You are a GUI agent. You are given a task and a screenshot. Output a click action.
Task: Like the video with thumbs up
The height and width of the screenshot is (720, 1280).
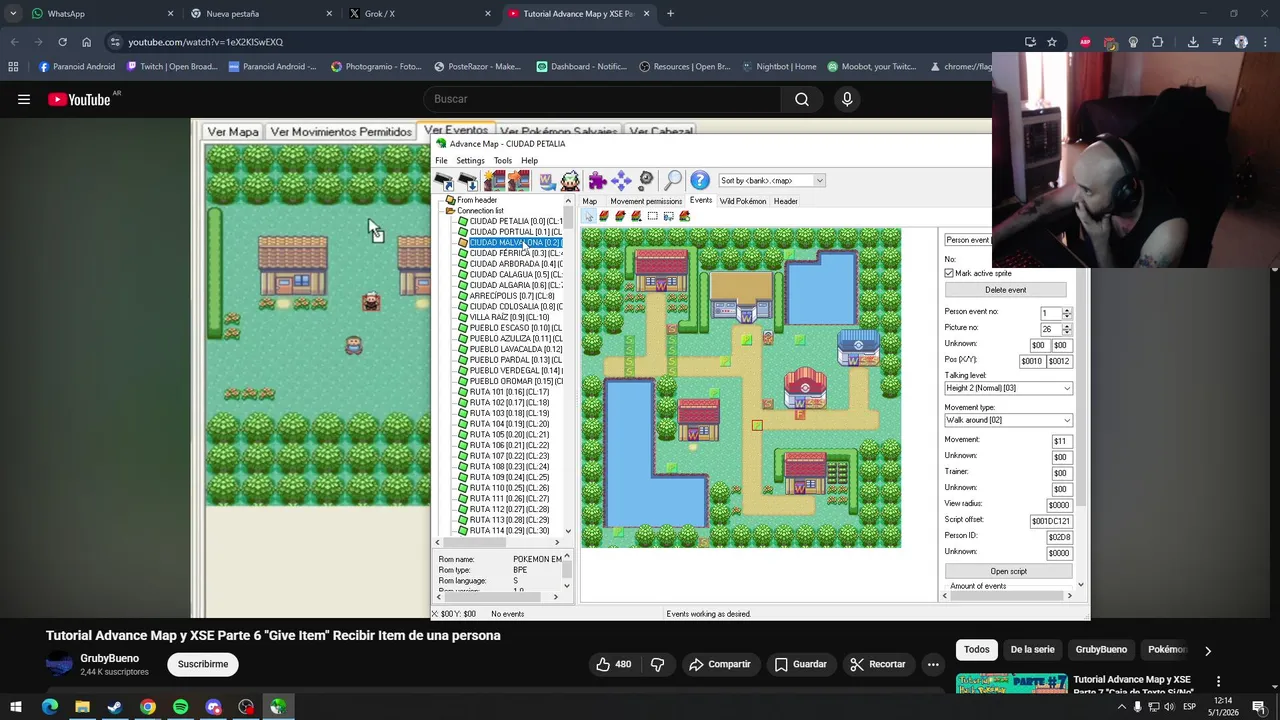click(x=614, y=664)
